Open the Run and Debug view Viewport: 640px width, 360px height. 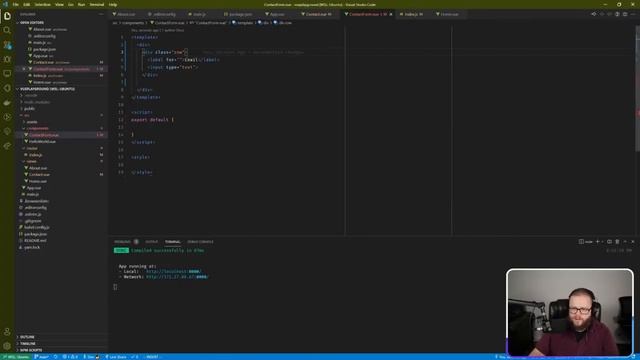coord(7,59)
